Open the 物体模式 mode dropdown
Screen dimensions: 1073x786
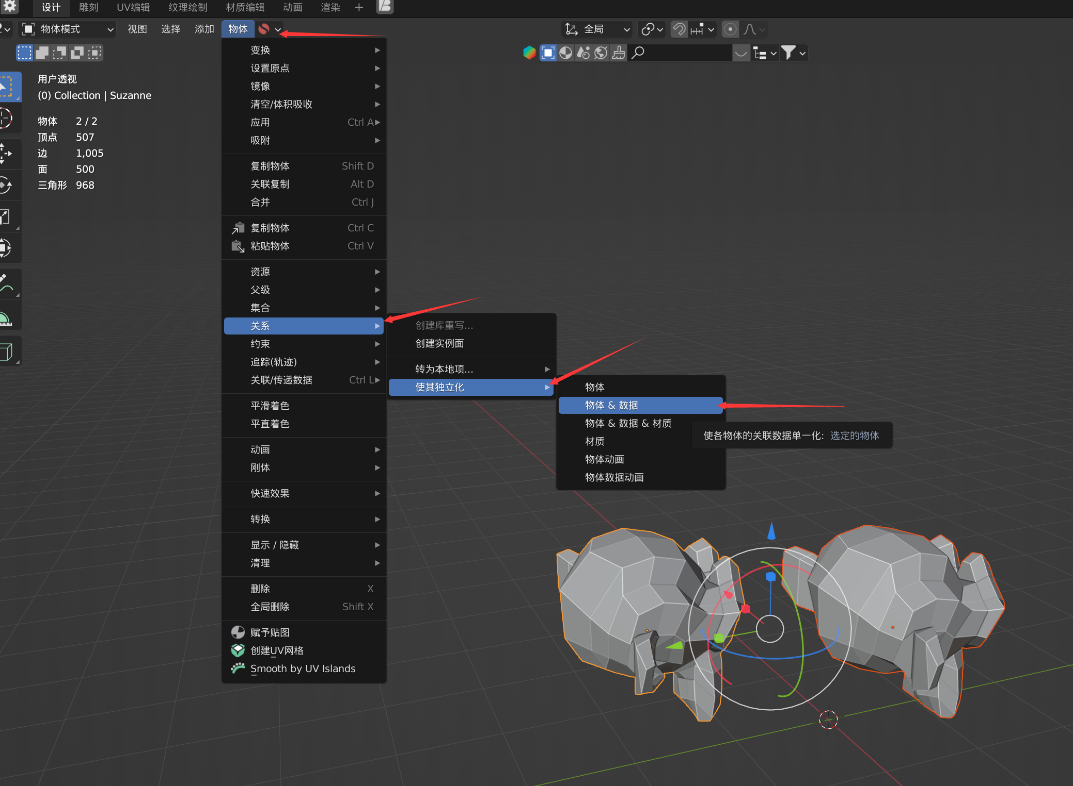click(67, 29)
